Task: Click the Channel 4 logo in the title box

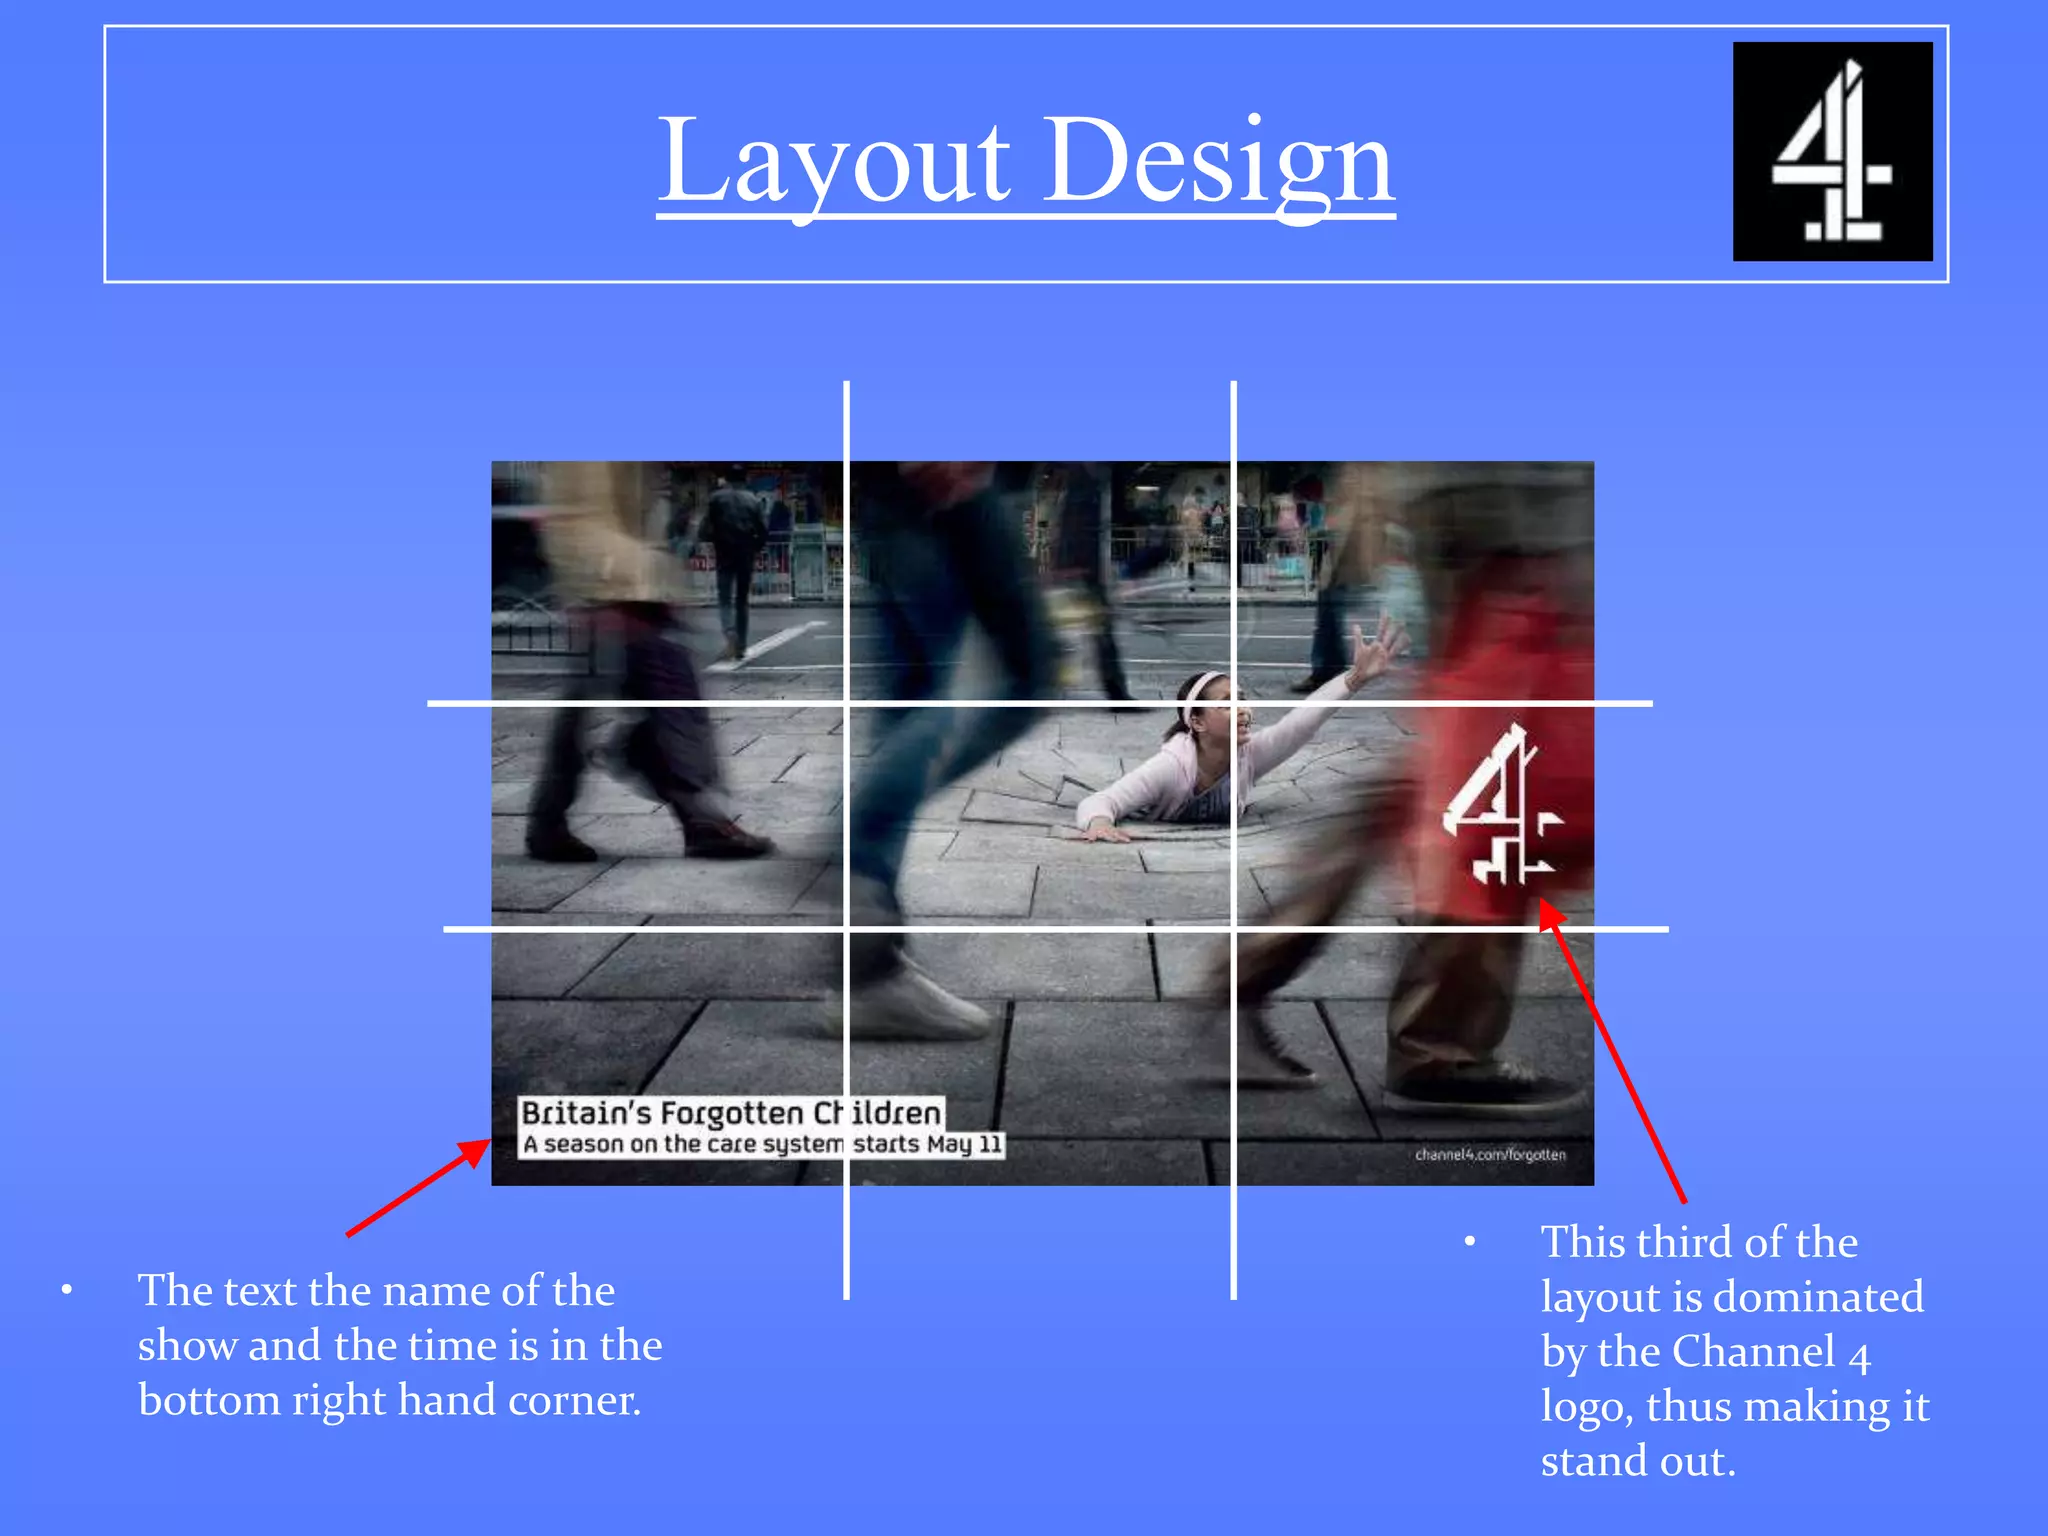Action: click(x=1832, y=151)
